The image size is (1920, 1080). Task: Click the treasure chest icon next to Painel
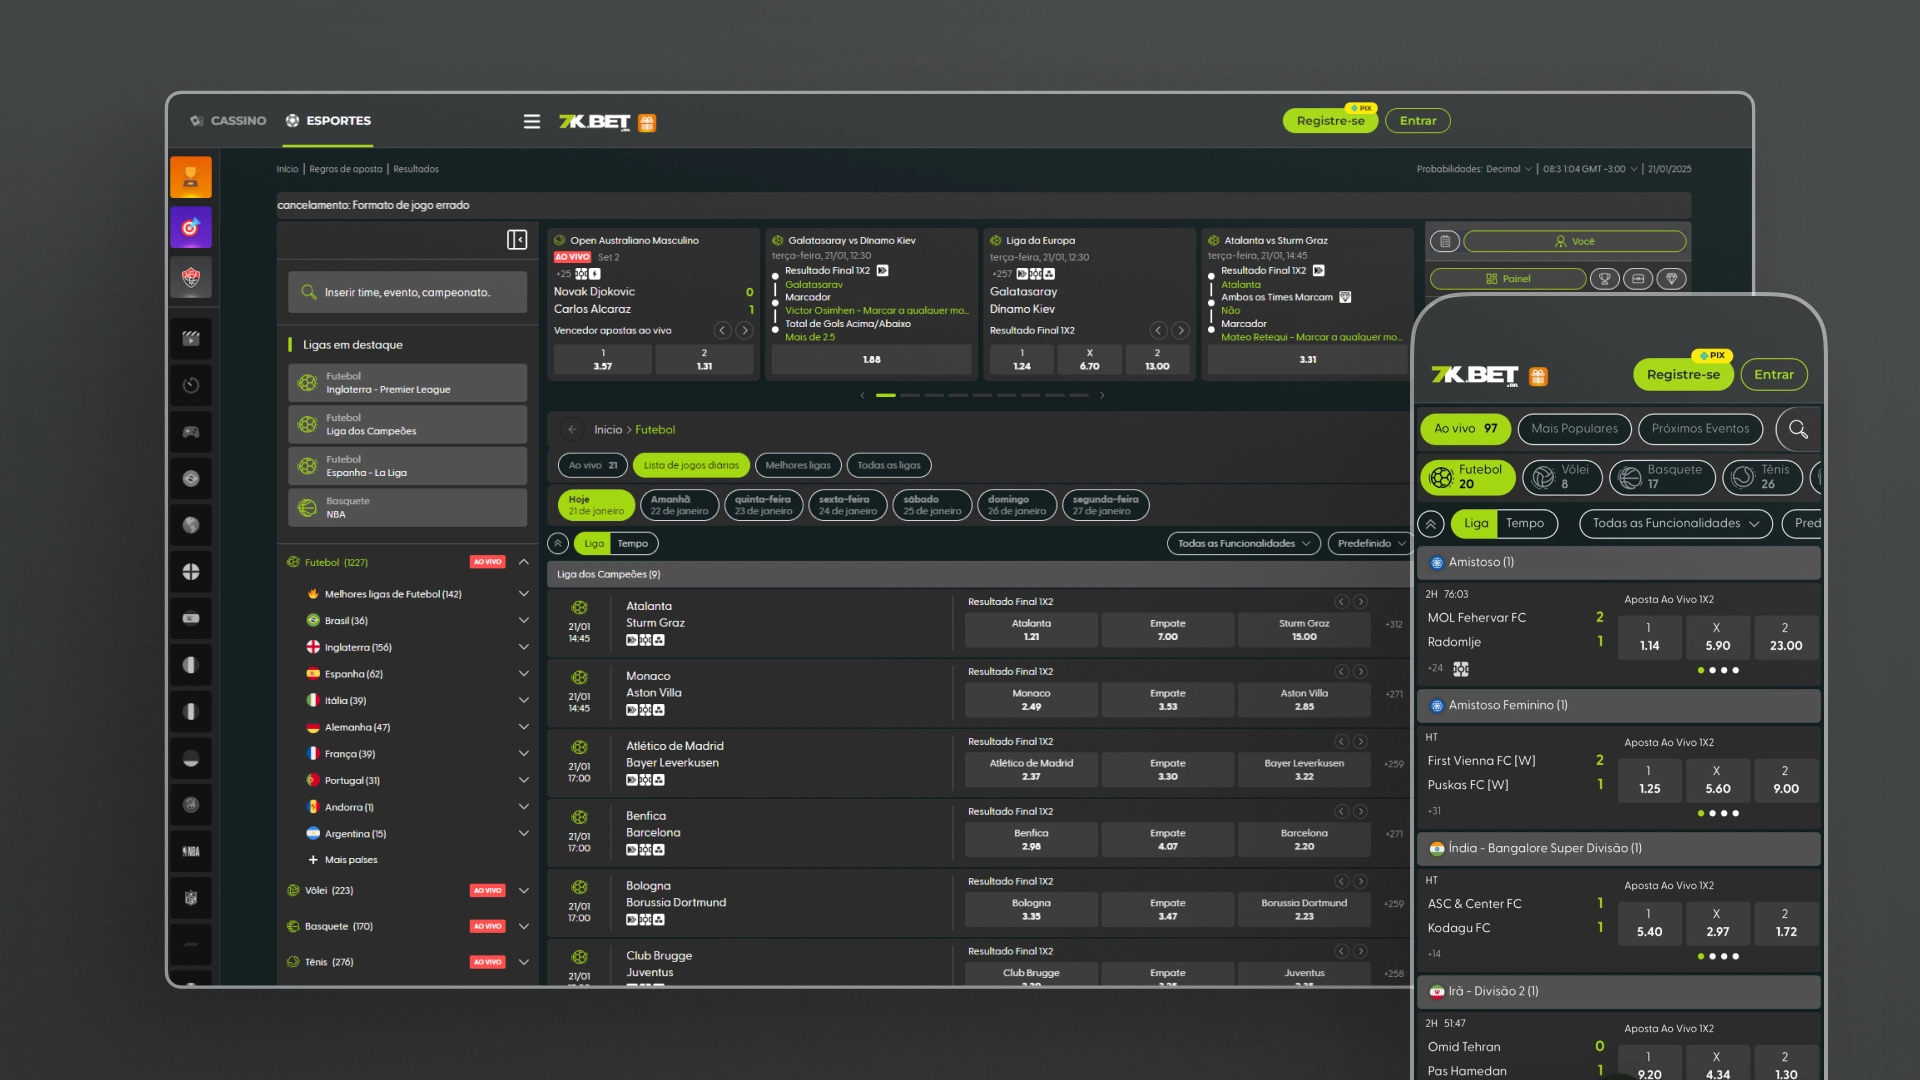point(1638,279)
